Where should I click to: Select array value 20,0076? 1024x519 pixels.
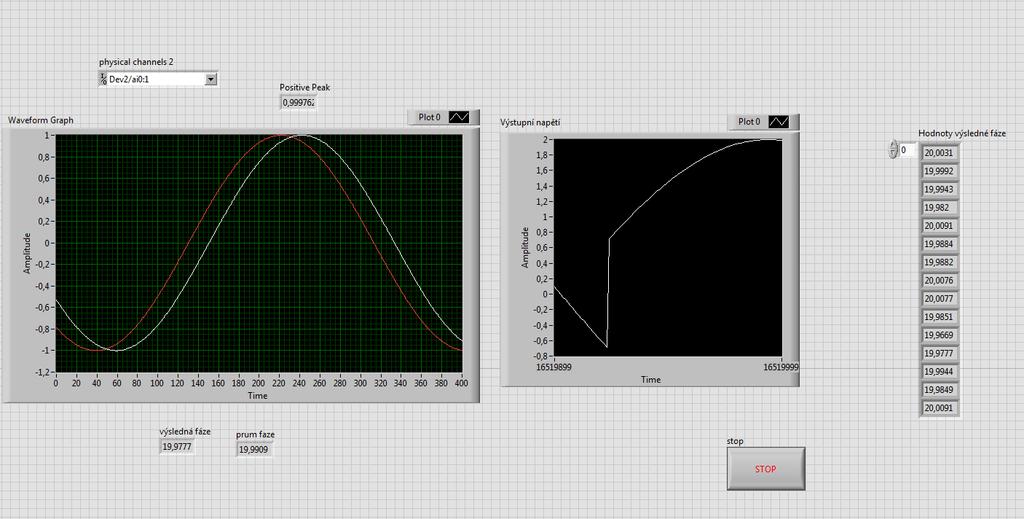pyautogui.click(x=939, y=281)
